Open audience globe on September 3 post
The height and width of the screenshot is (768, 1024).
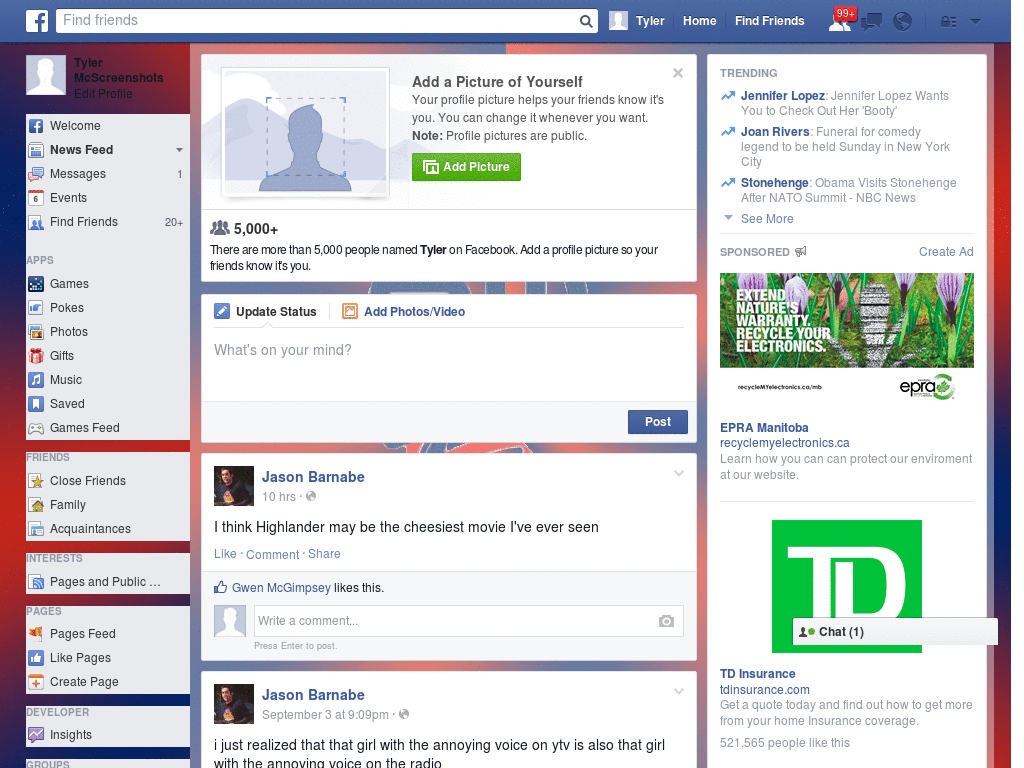pos(404,714)
